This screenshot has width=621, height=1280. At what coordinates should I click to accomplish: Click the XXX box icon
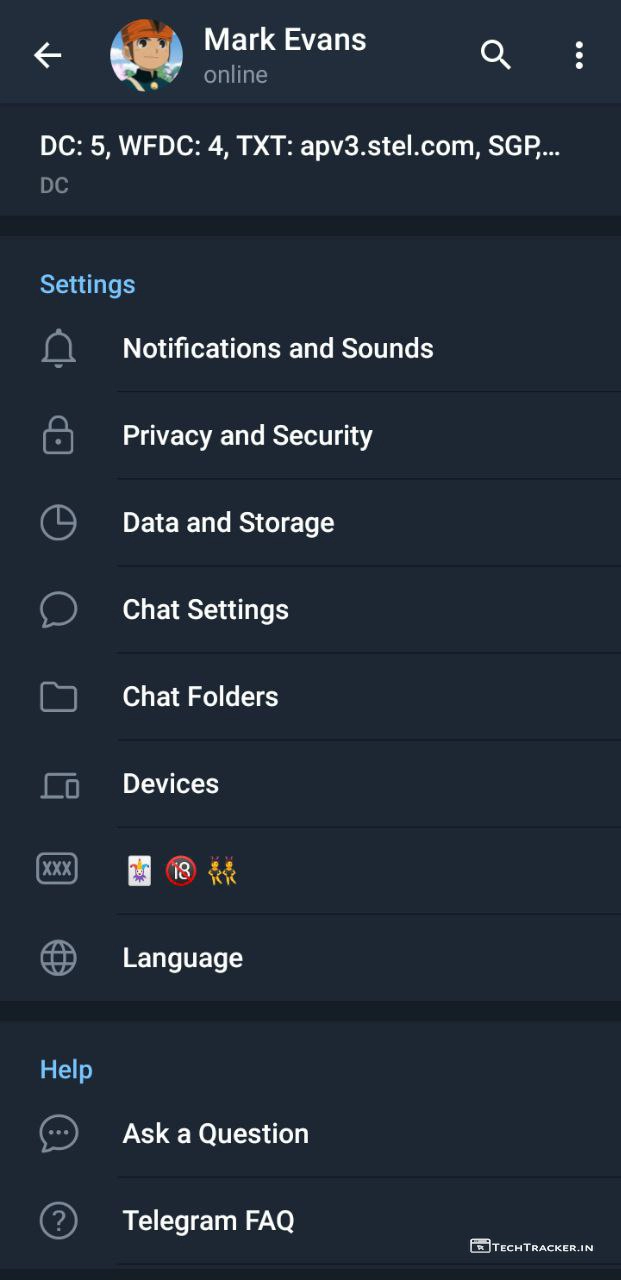click(57, 870)
